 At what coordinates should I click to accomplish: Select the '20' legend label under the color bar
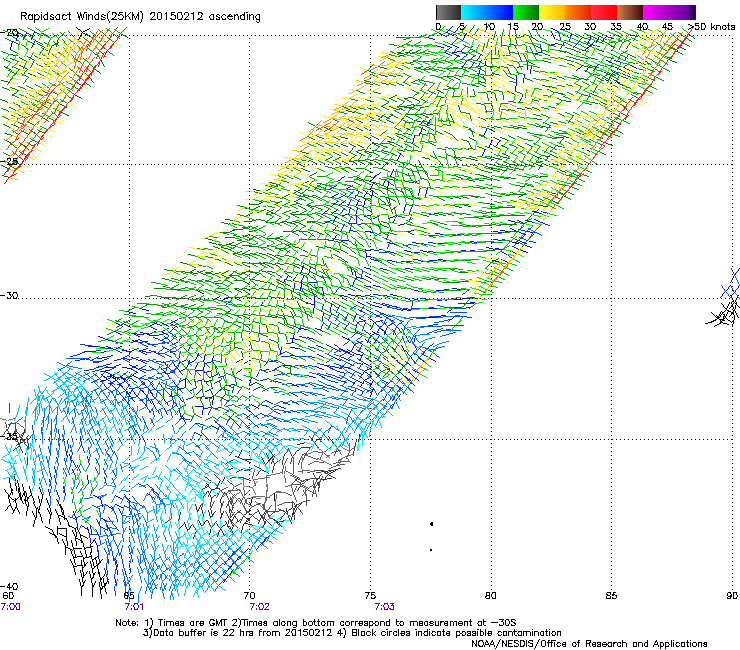538,27
